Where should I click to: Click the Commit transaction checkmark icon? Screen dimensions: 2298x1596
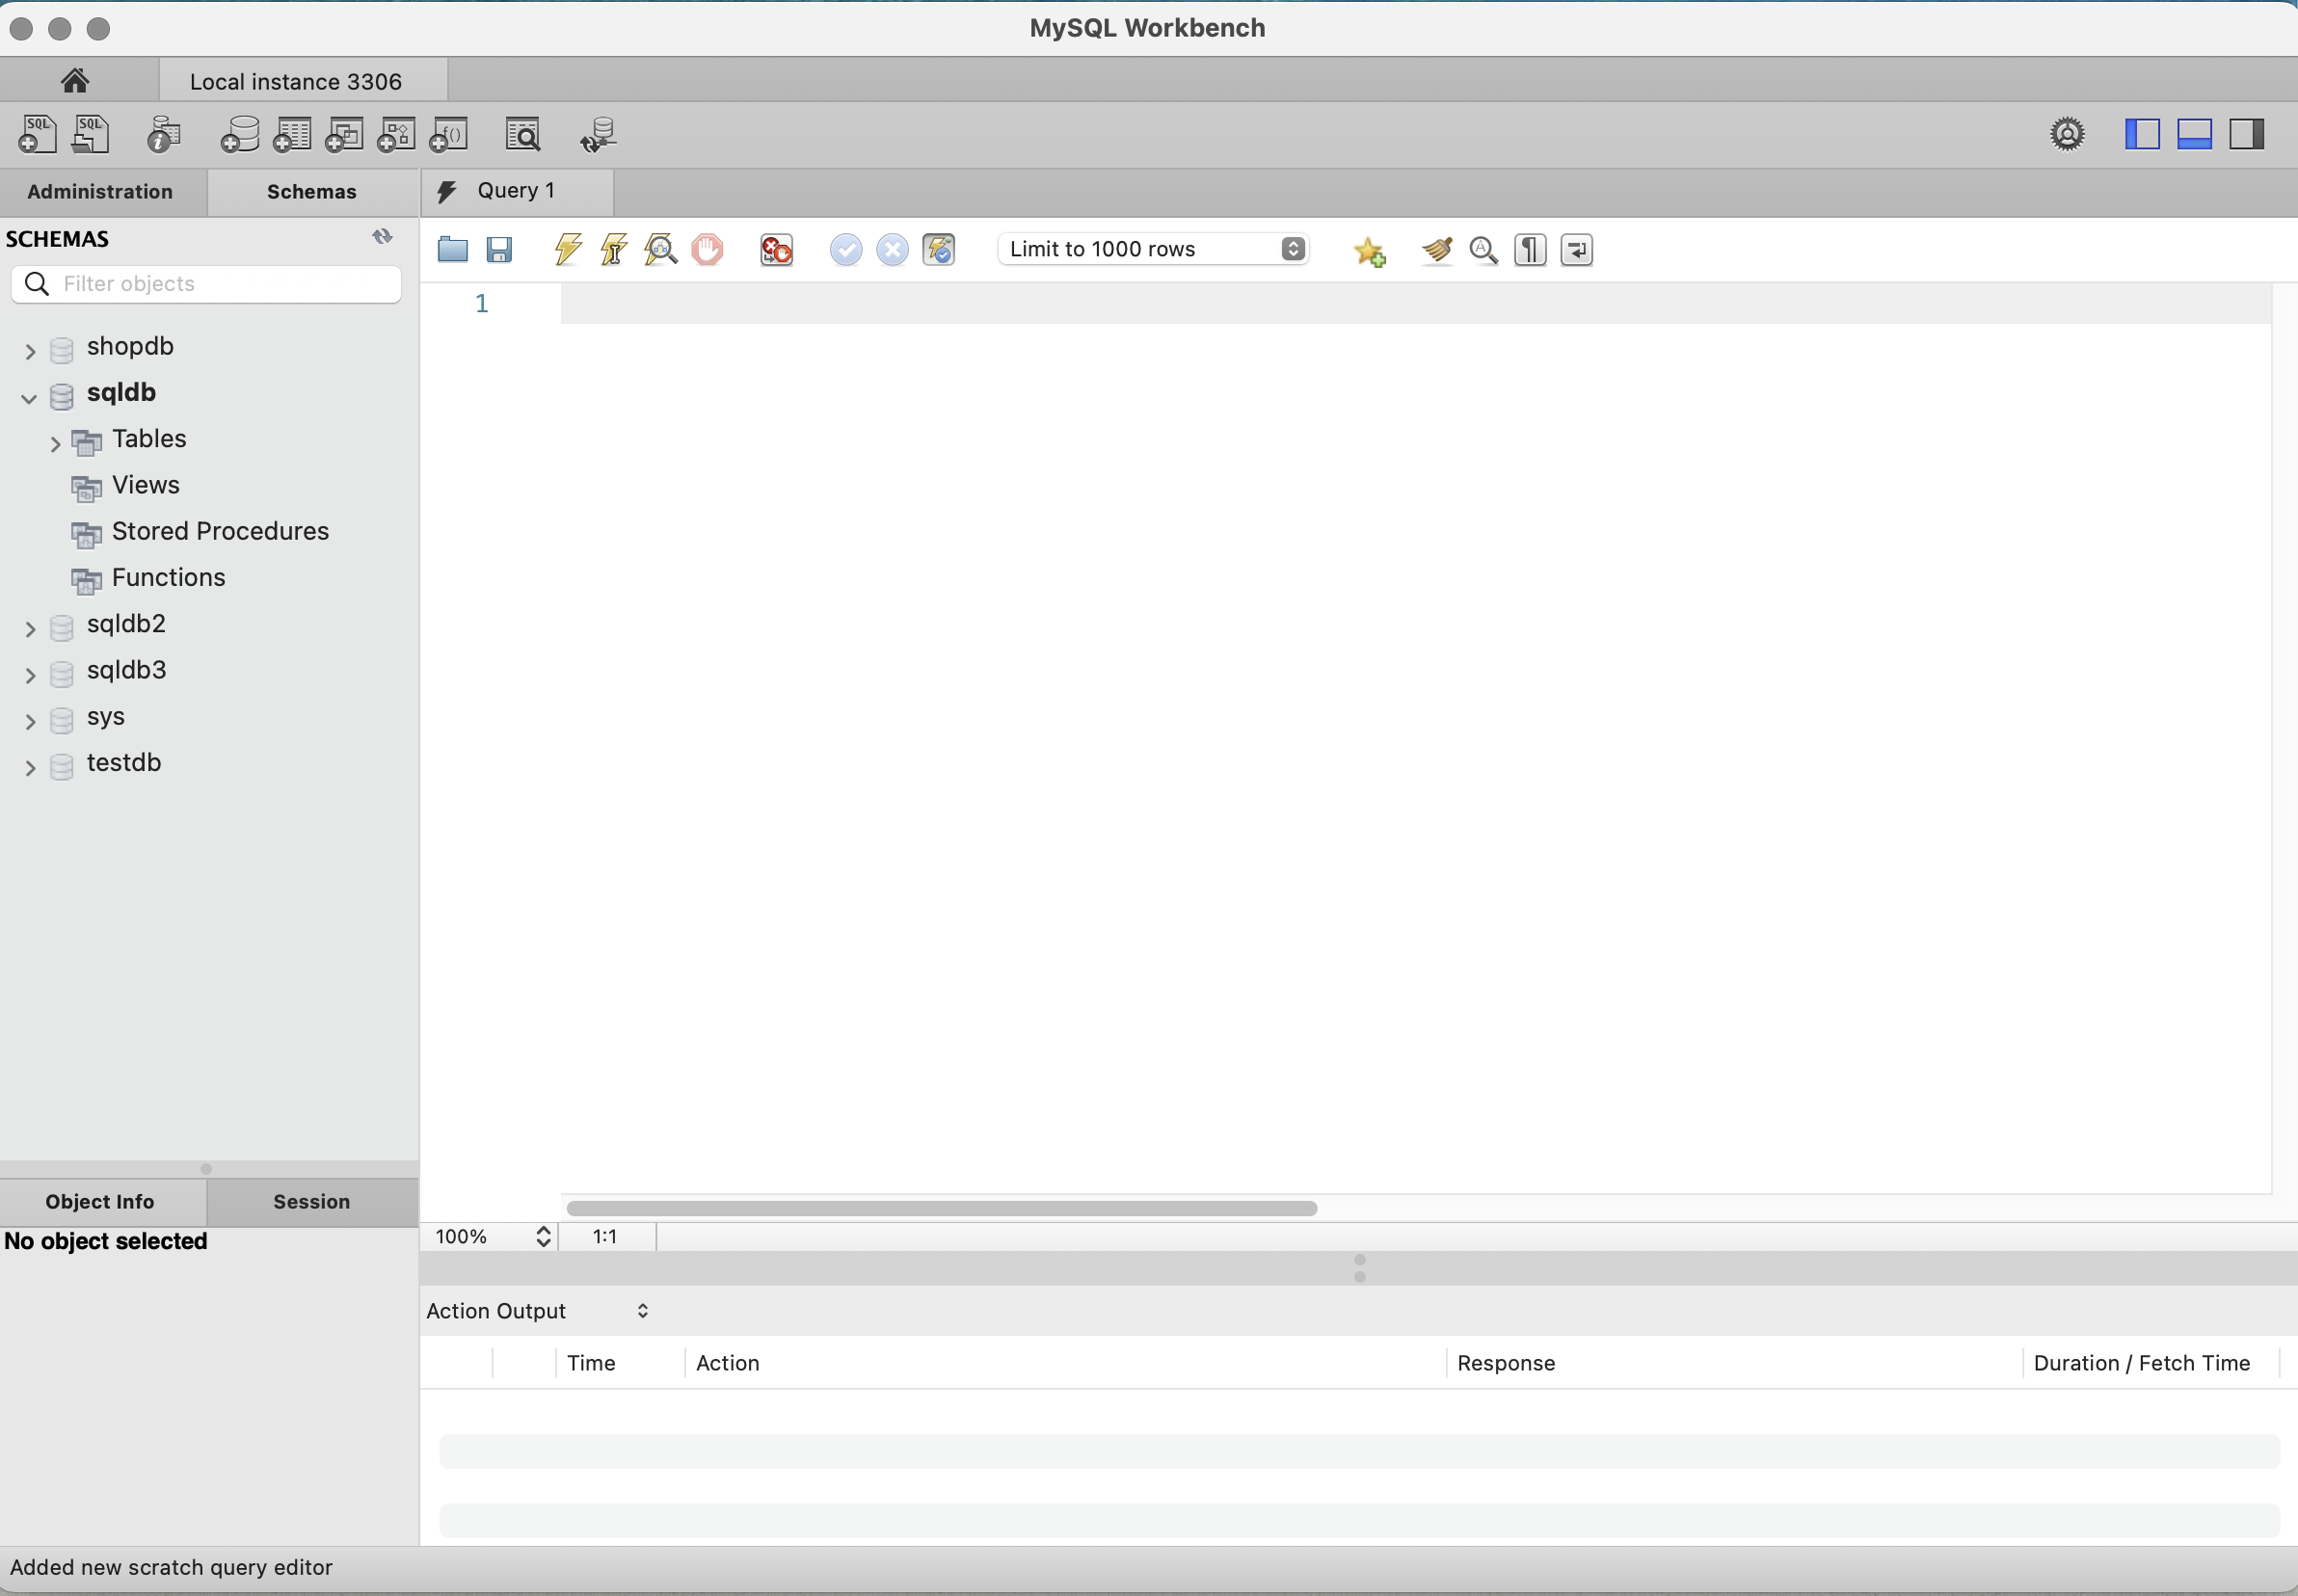[845, 249]
